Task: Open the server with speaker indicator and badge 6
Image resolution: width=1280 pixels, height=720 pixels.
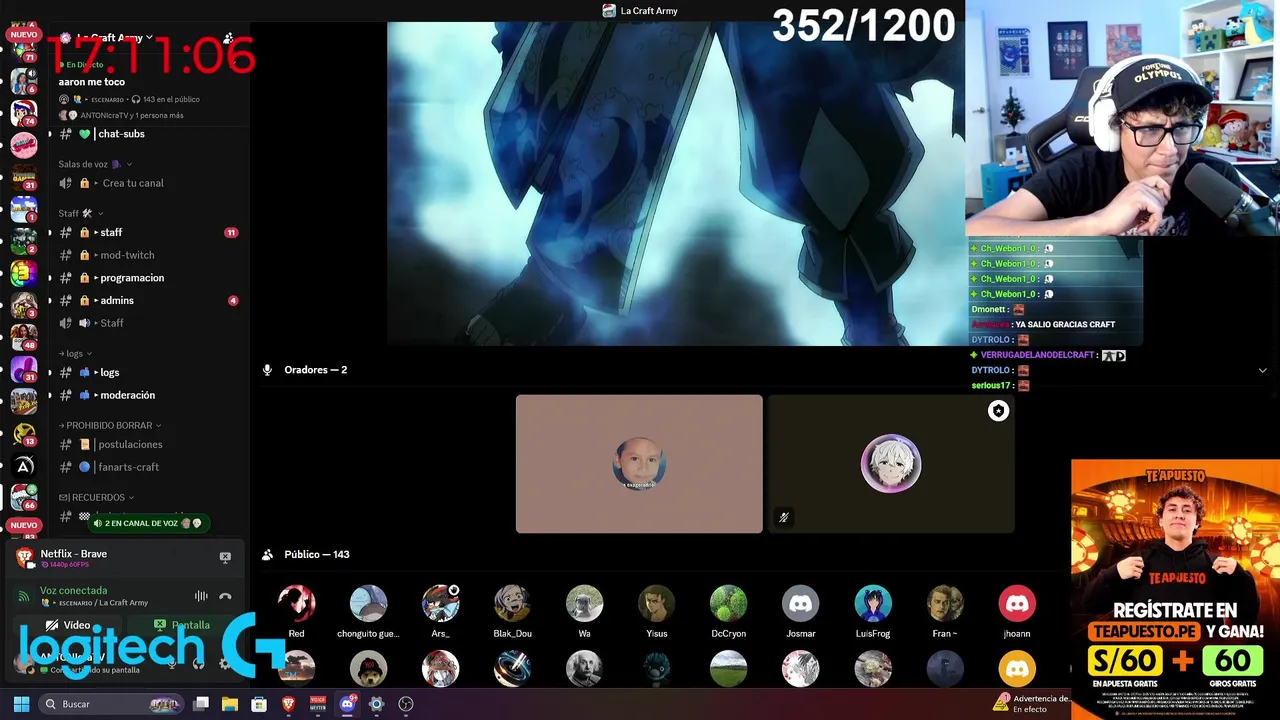Action: click(24, 81)
